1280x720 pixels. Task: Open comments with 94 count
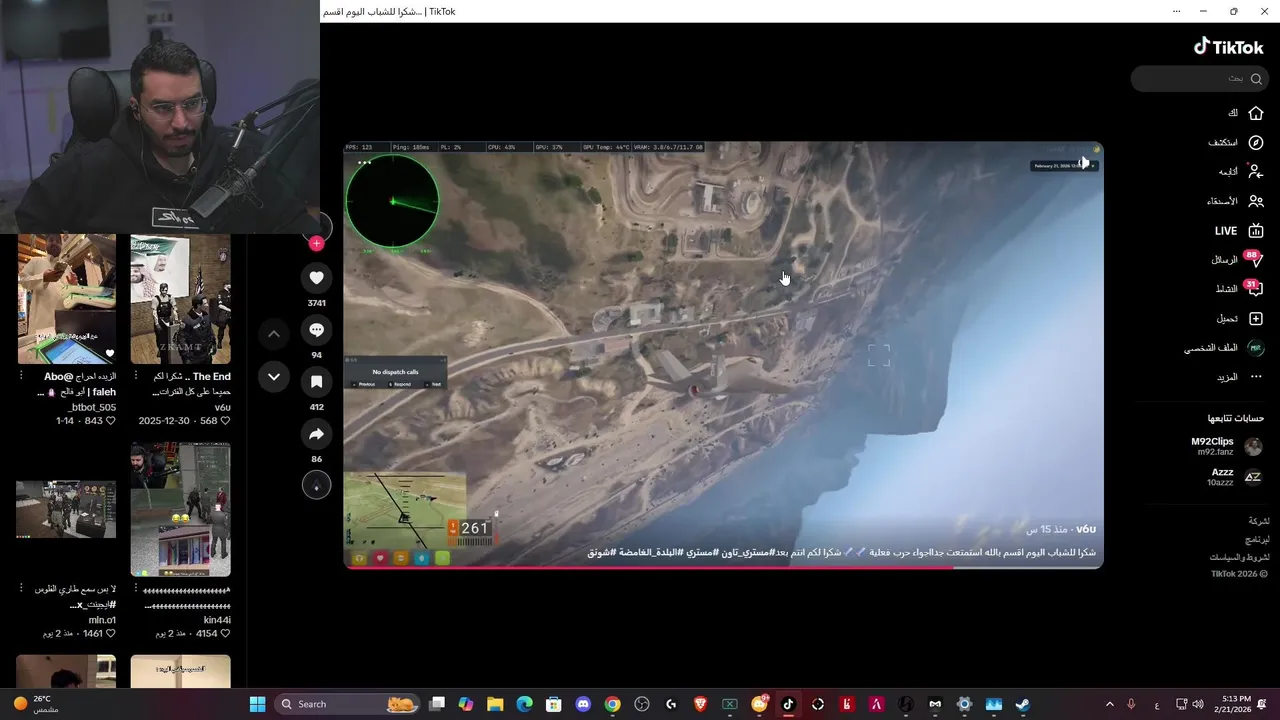(316, 330)
